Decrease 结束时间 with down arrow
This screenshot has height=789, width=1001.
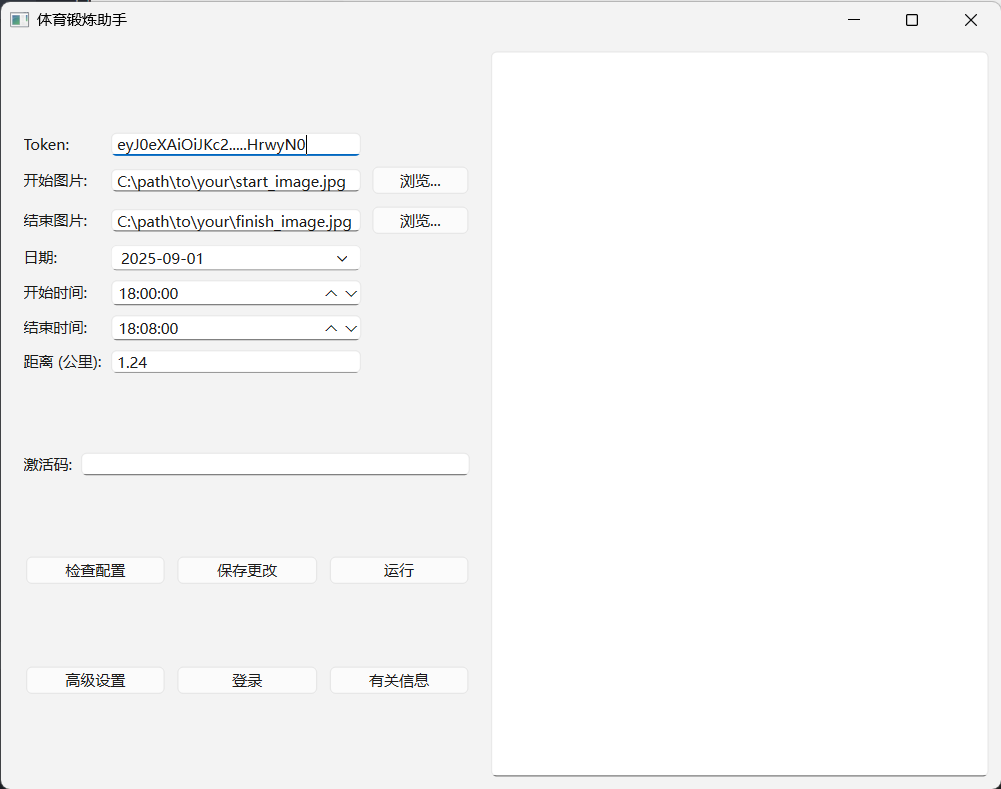pyautogui.click(x=350, y=328)
